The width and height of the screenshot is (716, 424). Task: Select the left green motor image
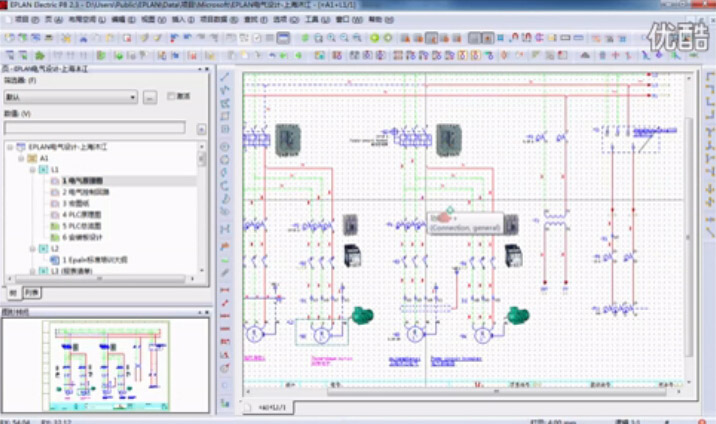pos(363,315)
